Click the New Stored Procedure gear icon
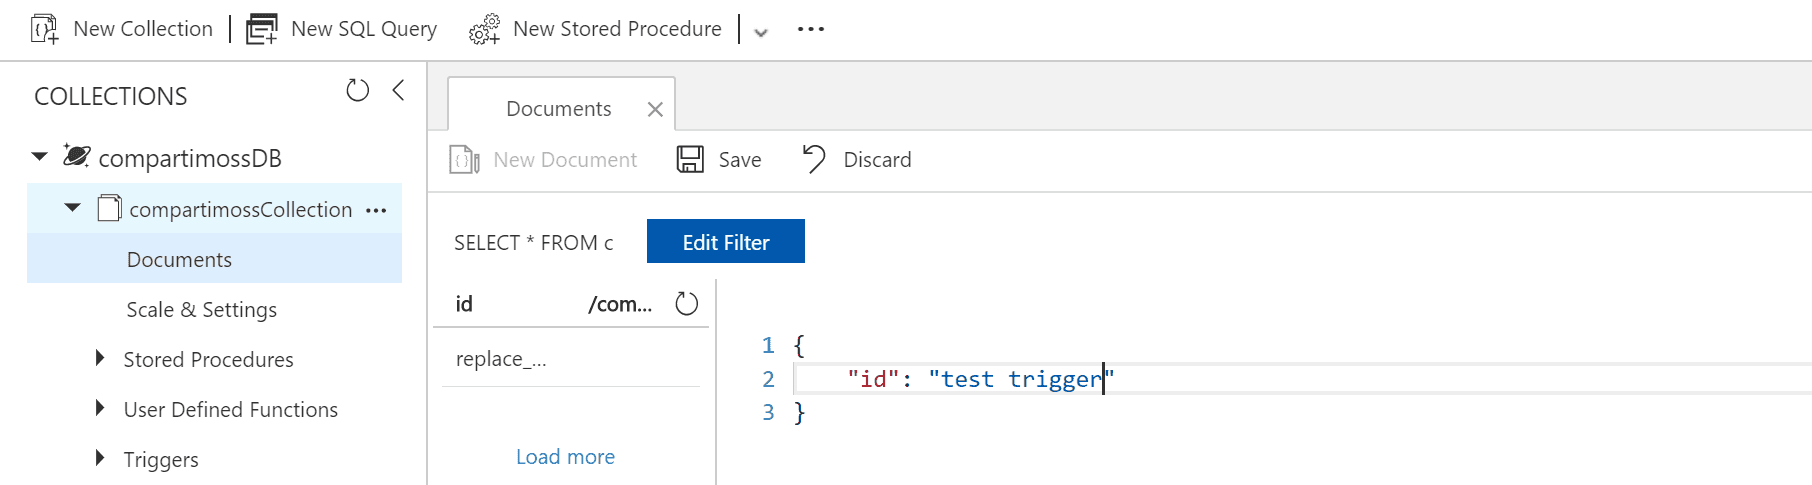Image resolution: width=1812 pixels, height=485 pixels. click(x=484, y=29)
